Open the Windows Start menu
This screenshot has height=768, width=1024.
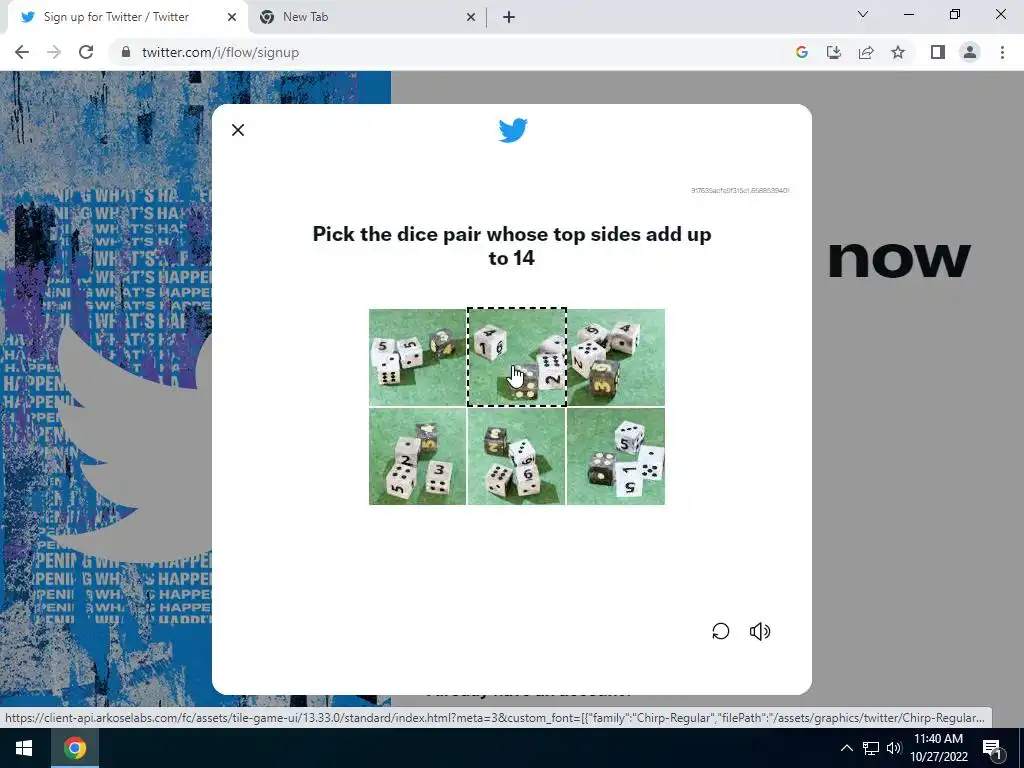coord(24,748)
